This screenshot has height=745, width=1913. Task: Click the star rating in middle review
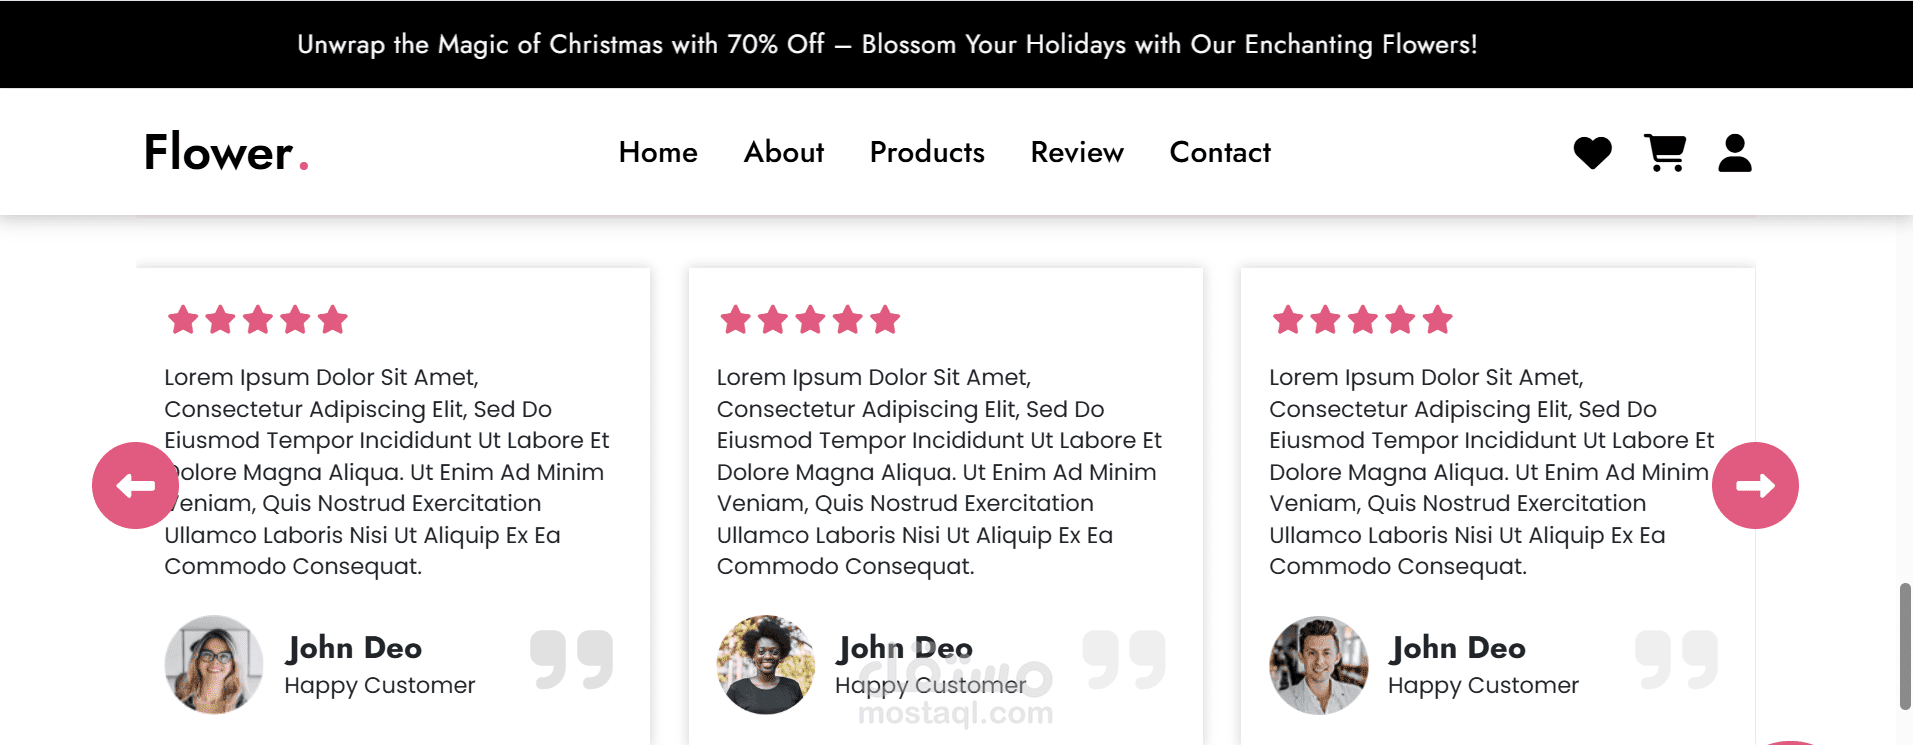pos(810,320)
